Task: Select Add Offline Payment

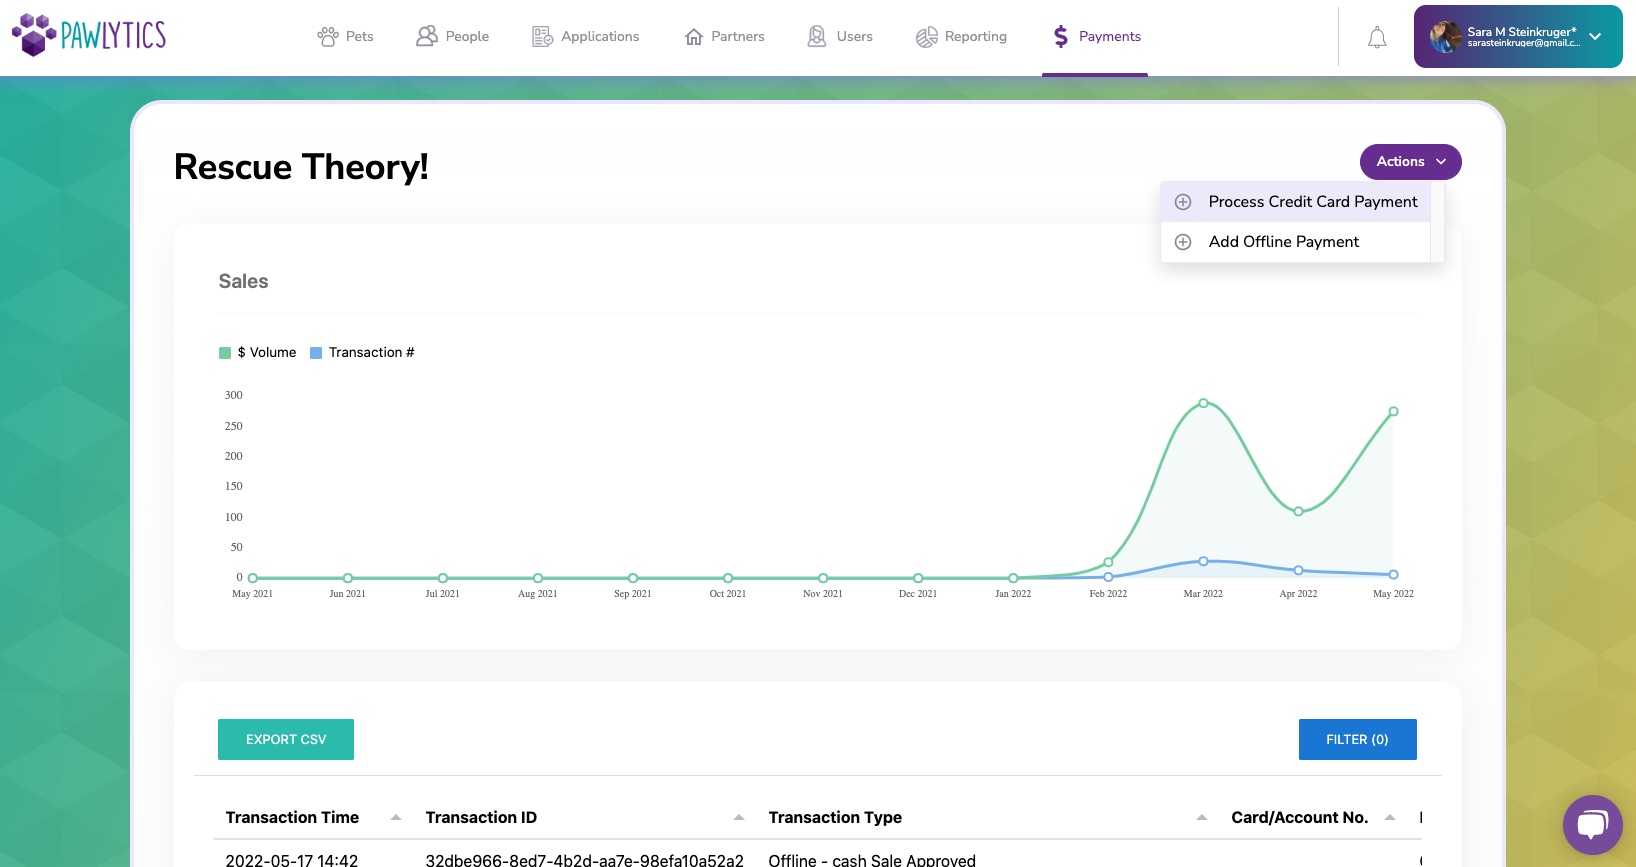Action: tap(1296, 242)
